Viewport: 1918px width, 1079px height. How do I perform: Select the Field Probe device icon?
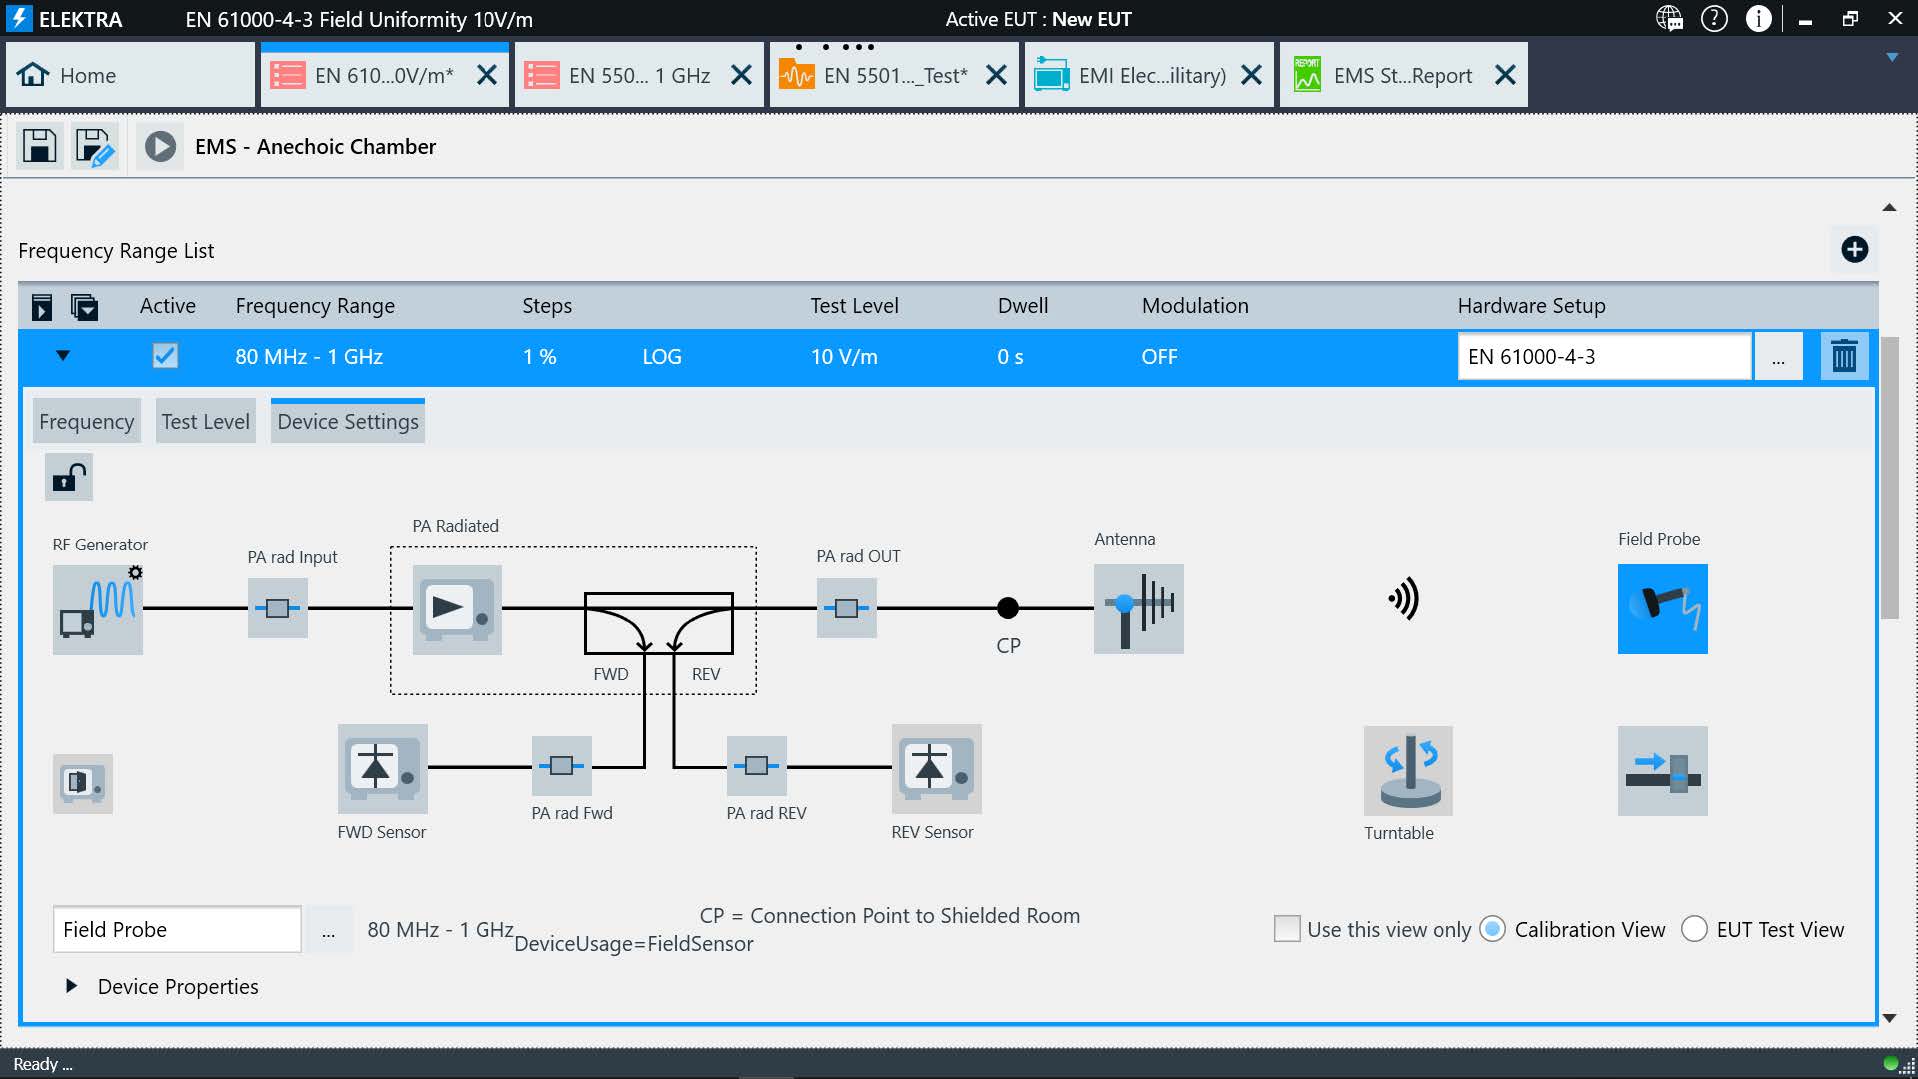pos(1662,609)
